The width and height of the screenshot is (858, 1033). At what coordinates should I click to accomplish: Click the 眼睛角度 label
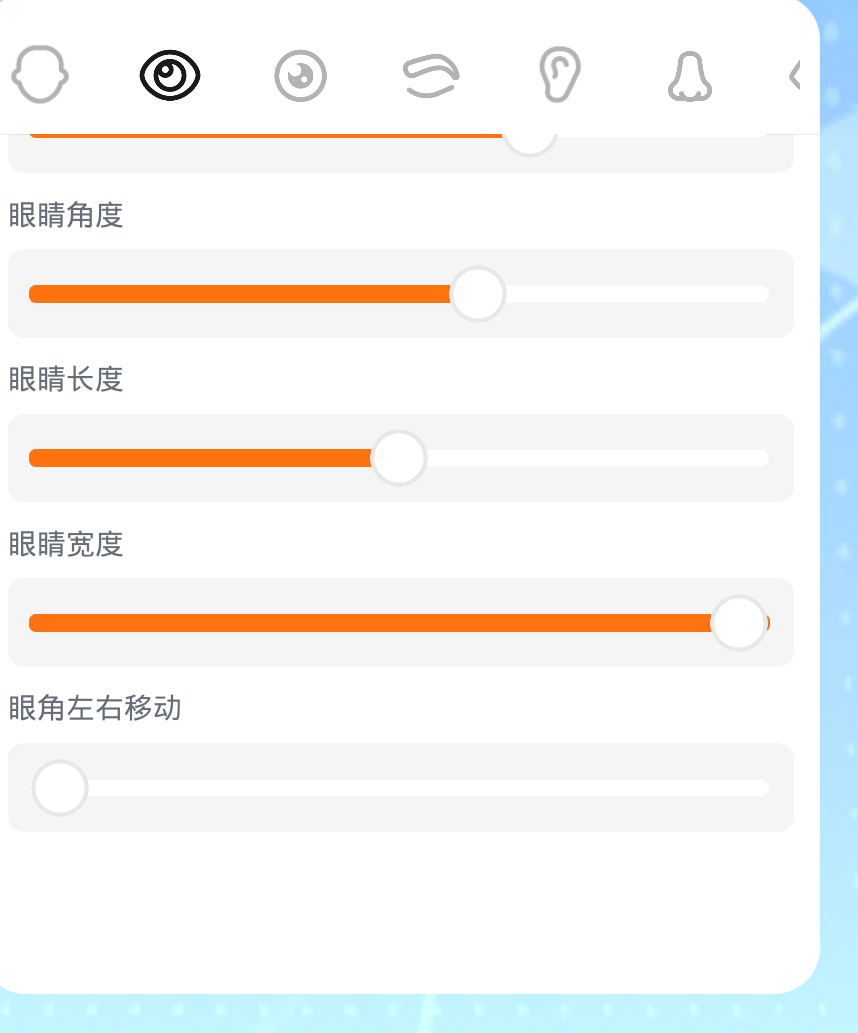click(66, 215)
